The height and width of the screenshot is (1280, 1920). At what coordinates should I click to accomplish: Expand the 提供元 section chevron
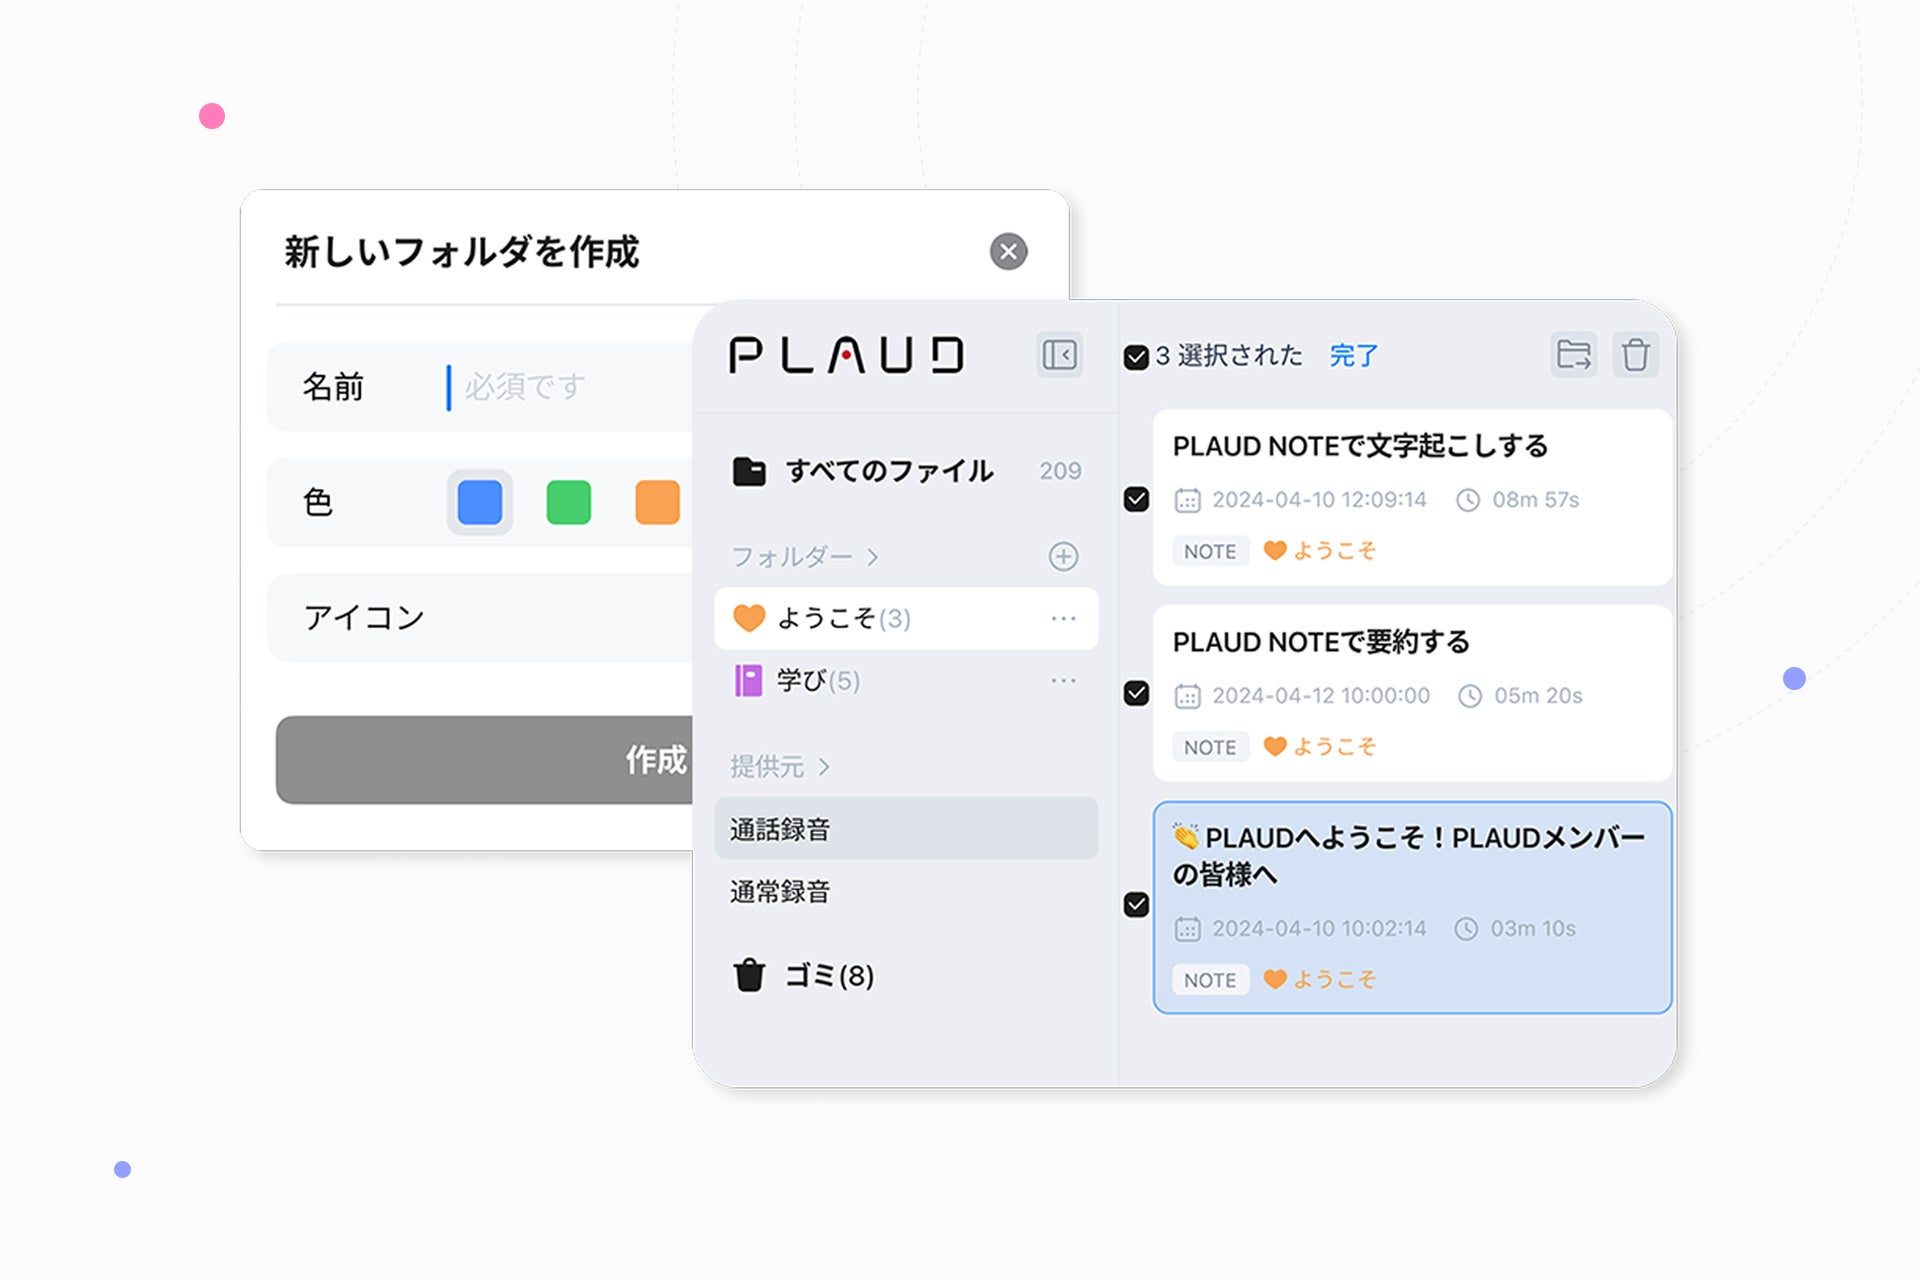(x=824, y=767)
